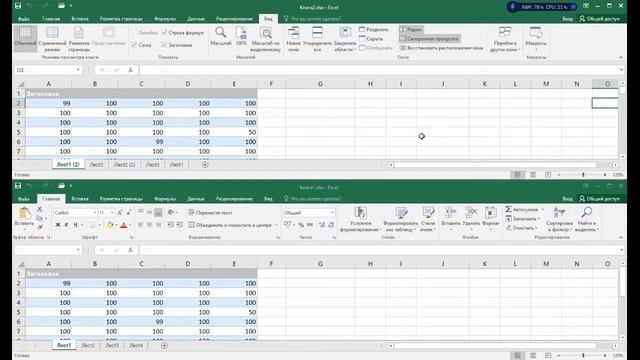Viewport: 640px width, 360px height.
Task: Switch to Page Layout view from top status bar
Action: tap(533, 175)
